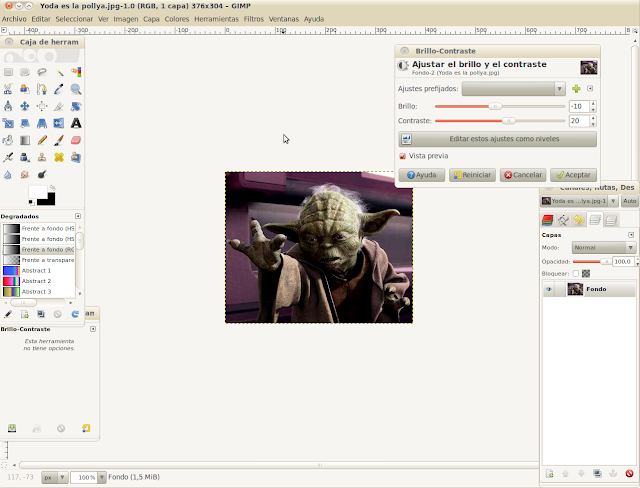The height and width of the screenshot is (488, 640).
Task: Select the Text tool
Action: (x=76, y=123)
